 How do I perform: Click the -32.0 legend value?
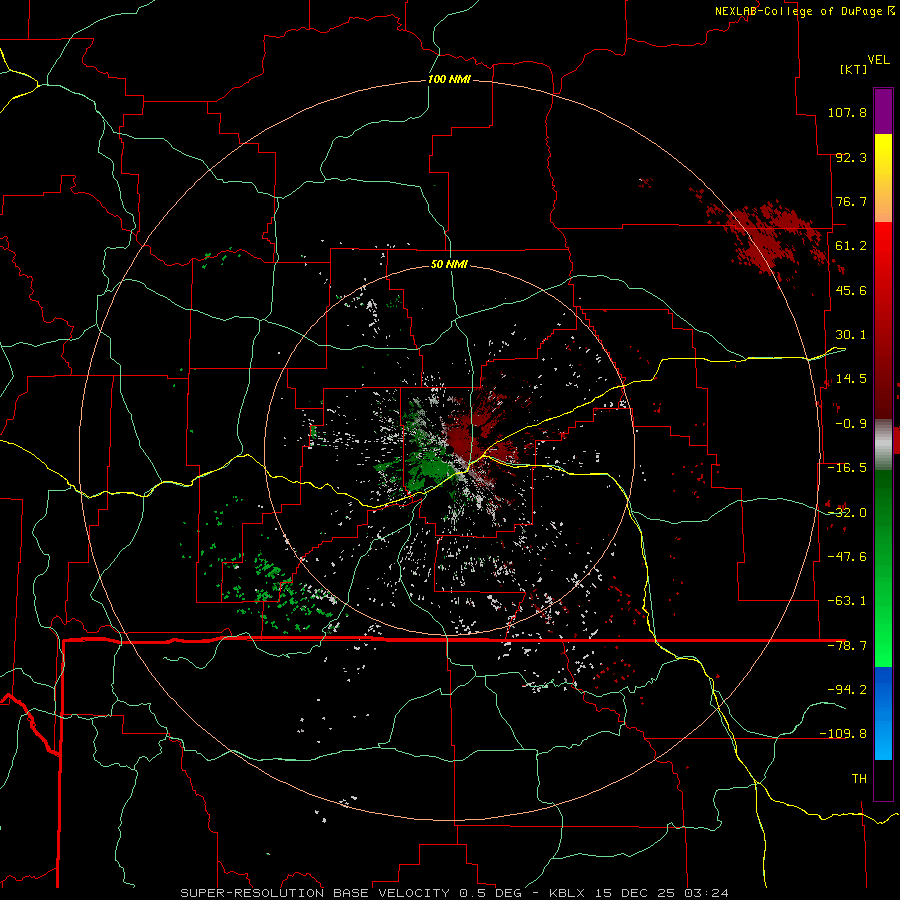tap(847, 513)
